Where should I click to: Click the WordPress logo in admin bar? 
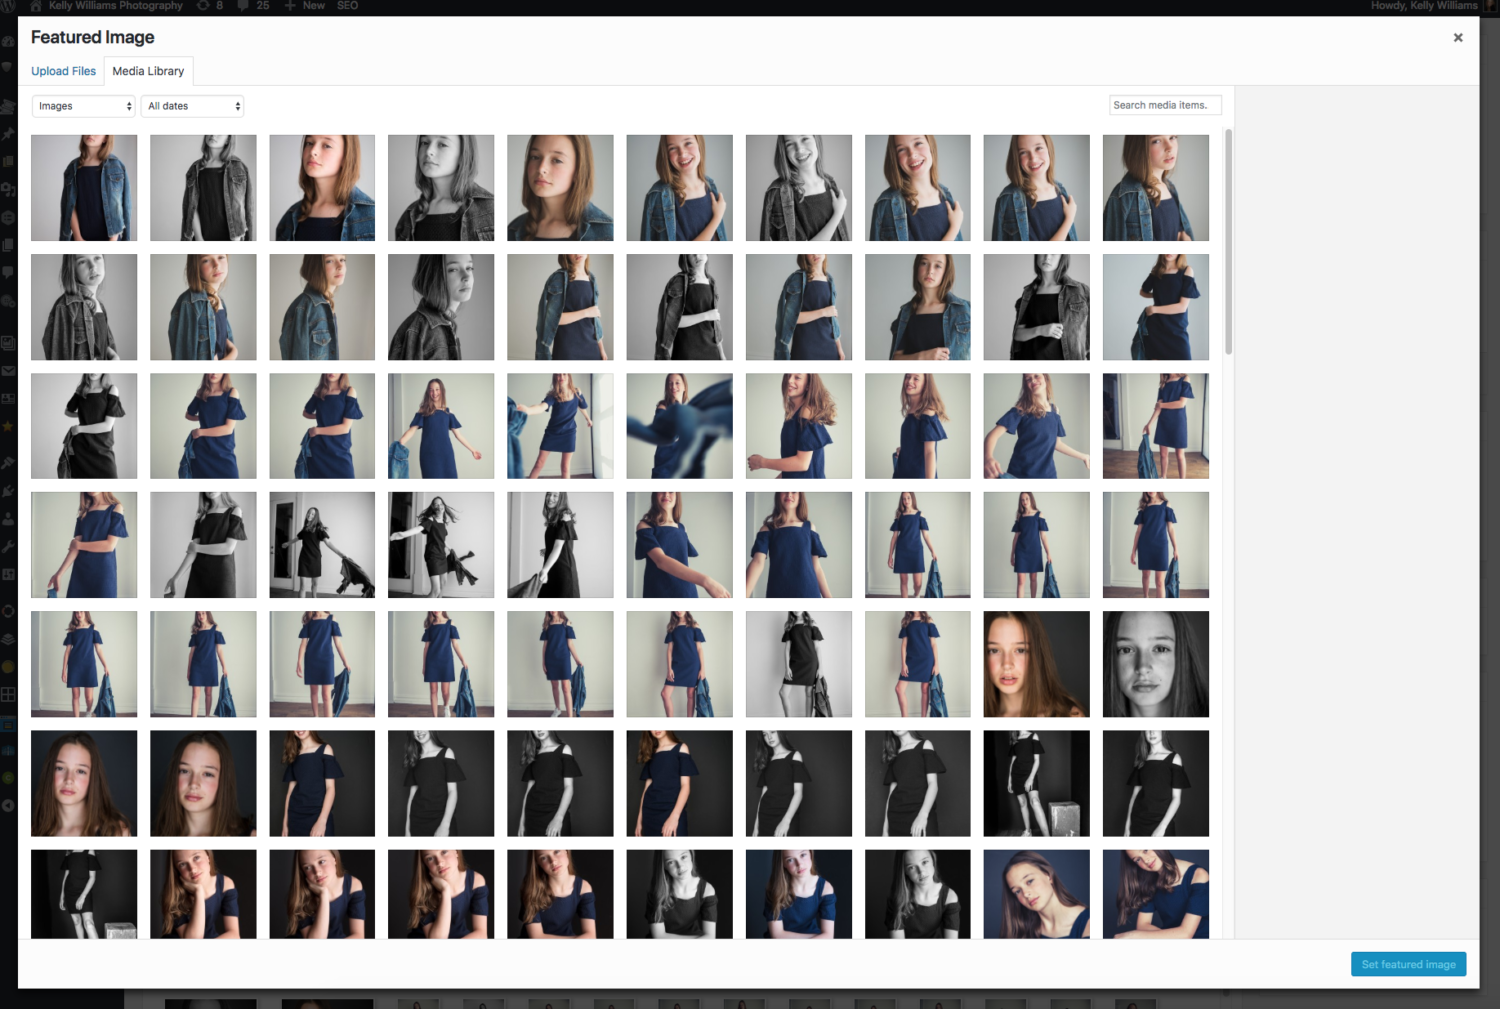[x=8, y=6]
